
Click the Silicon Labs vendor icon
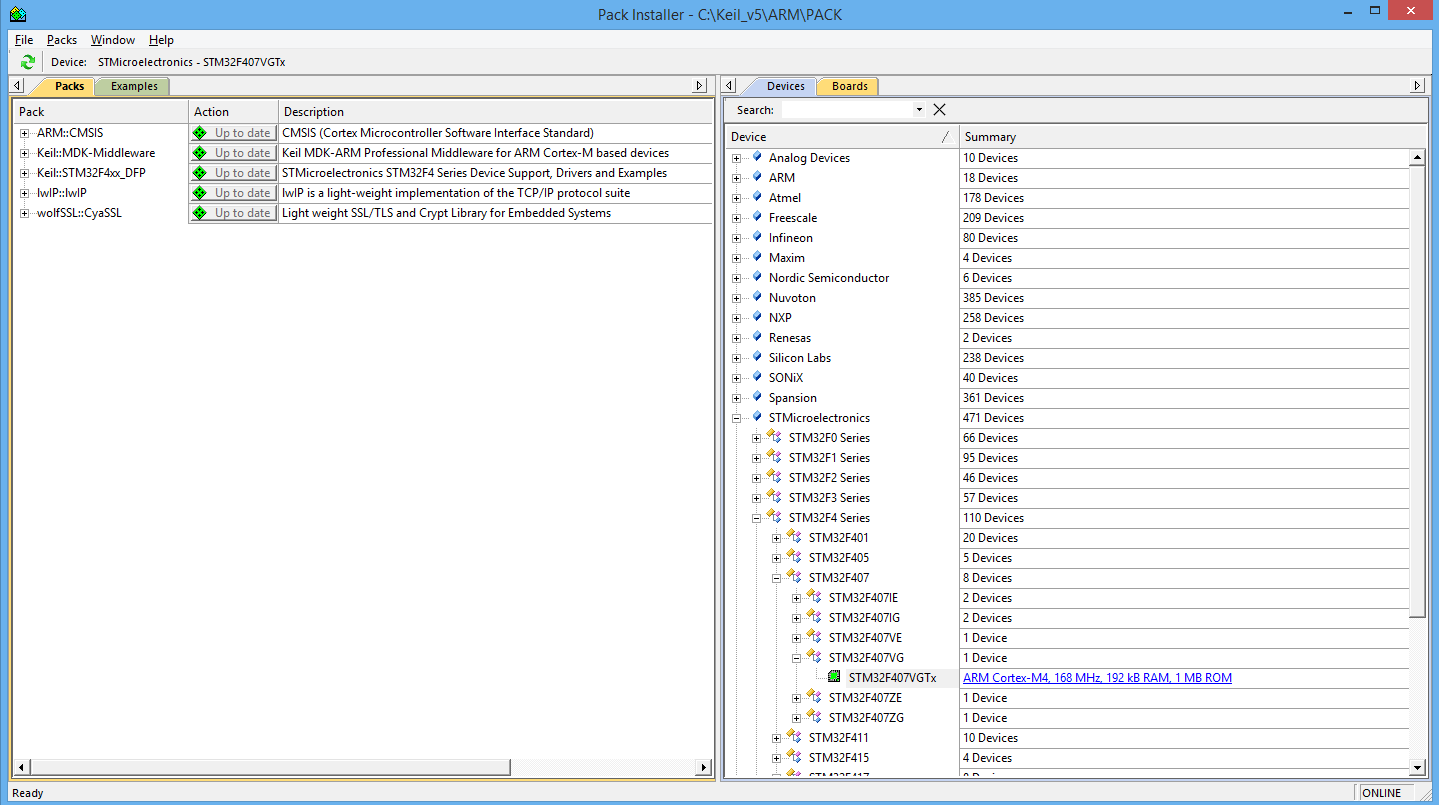(757, 357)
